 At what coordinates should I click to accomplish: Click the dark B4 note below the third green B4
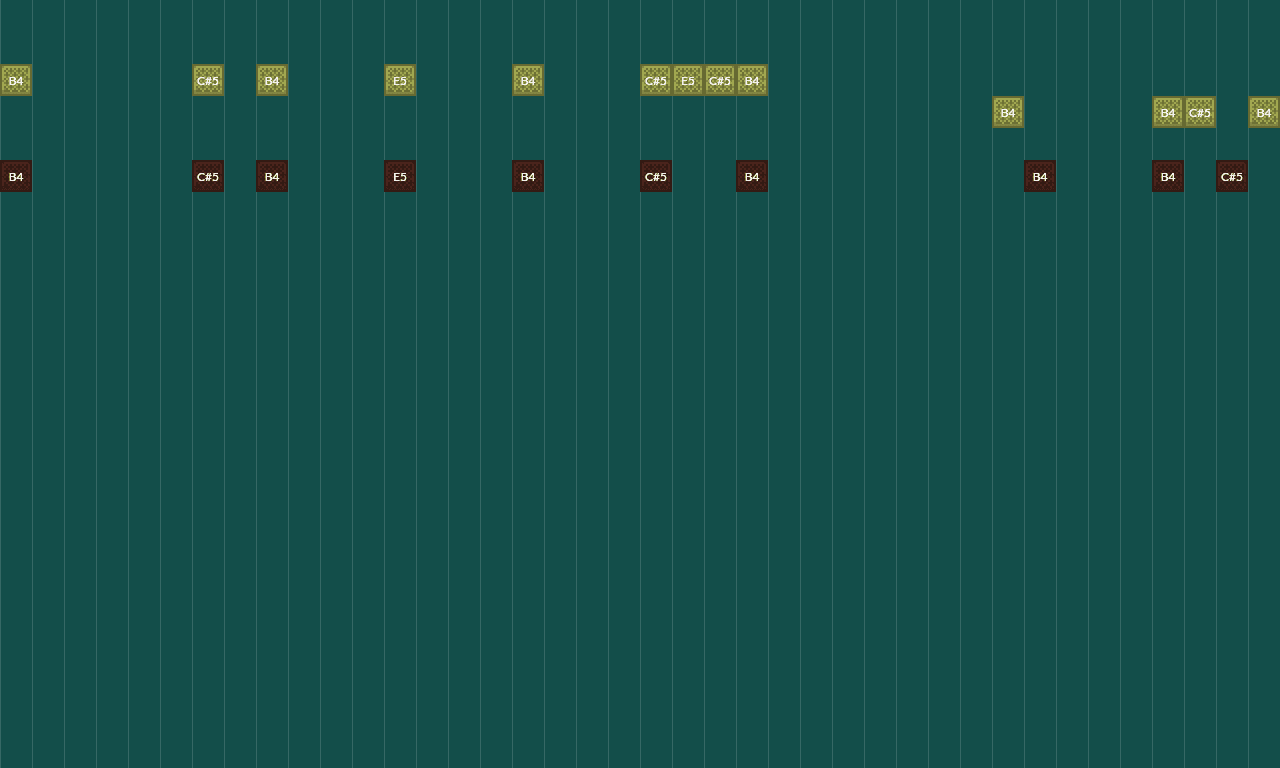(527, 176)
